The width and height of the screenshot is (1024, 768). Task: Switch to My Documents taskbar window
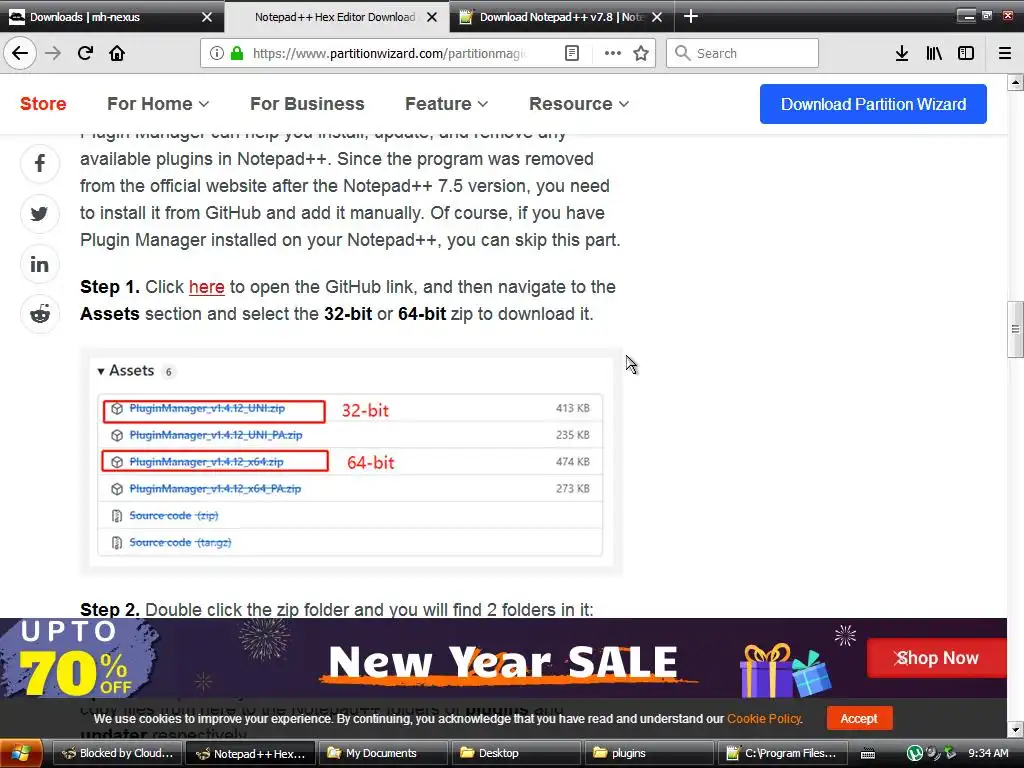point(383,753)
